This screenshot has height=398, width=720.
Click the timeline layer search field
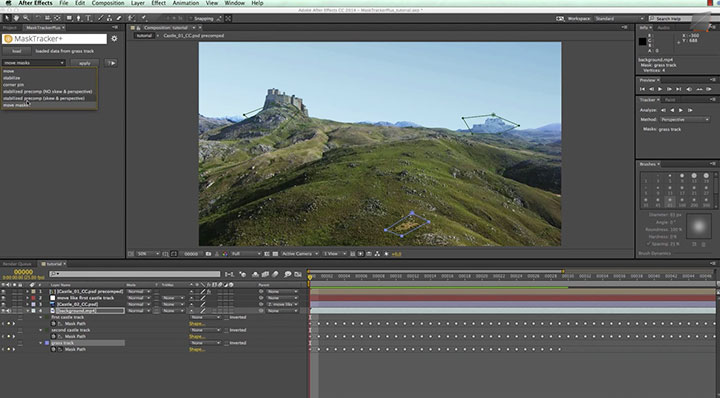pos(135,274)
